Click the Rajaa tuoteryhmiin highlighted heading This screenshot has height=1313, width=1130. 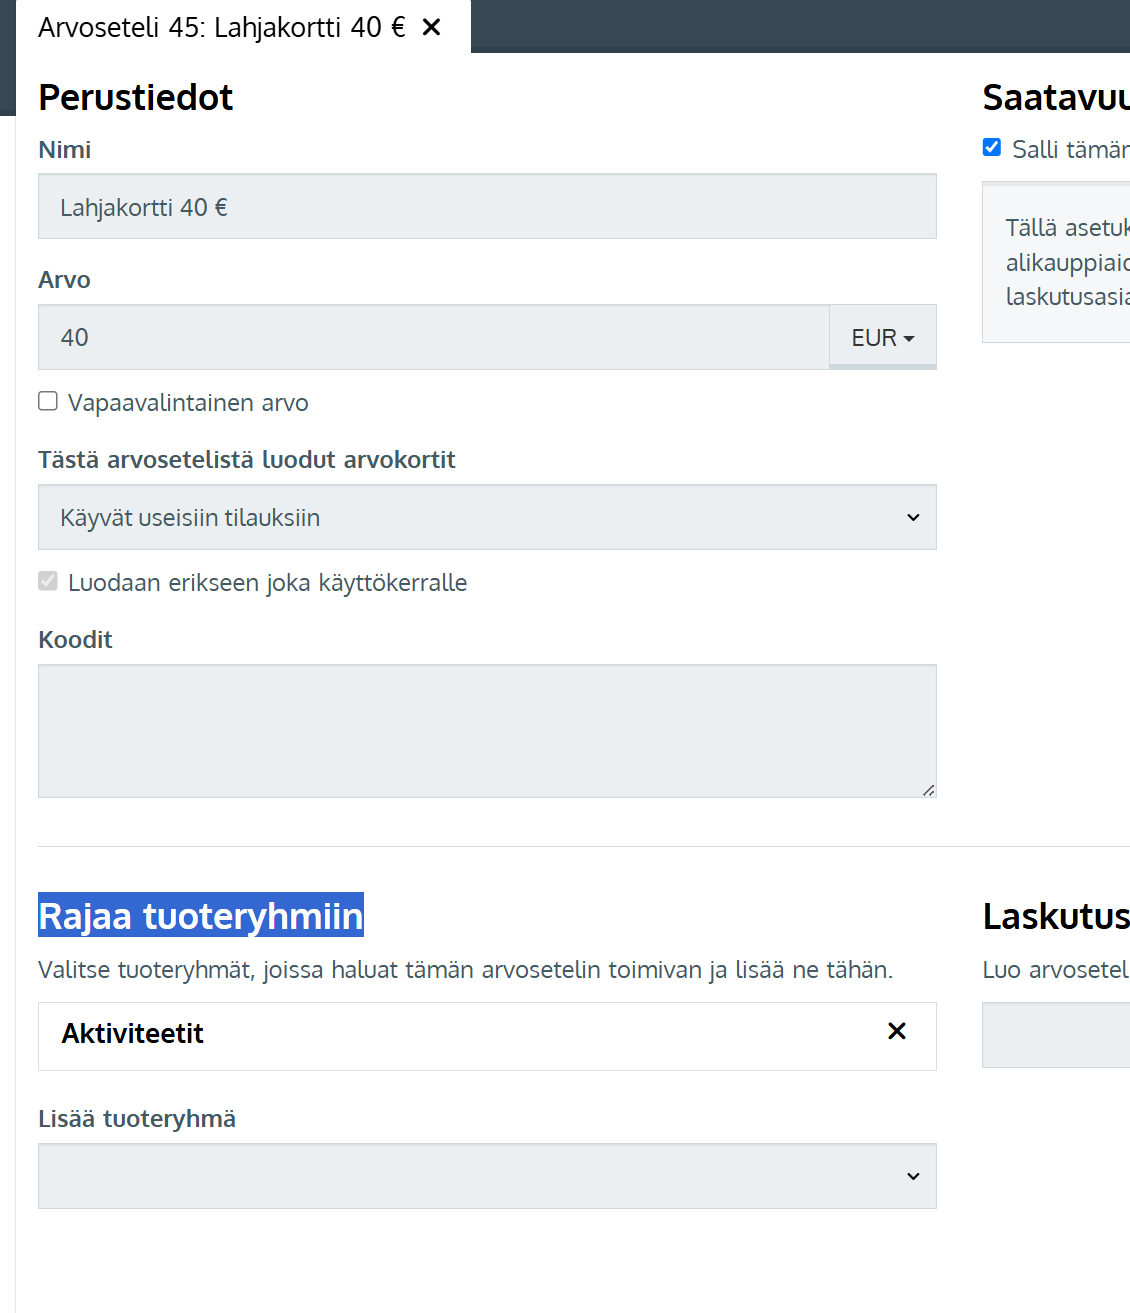point(201,915)
